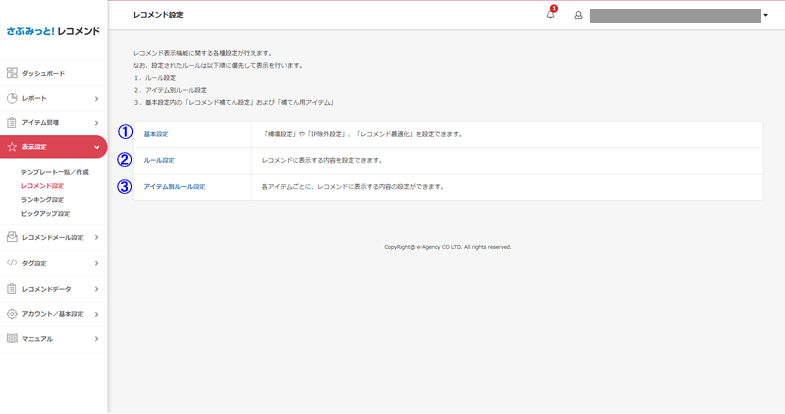The width and height of the screenshot is (785, 414).
Task: Open ピックアップ設定 submenu link
Action: click(x=45, y=214)
